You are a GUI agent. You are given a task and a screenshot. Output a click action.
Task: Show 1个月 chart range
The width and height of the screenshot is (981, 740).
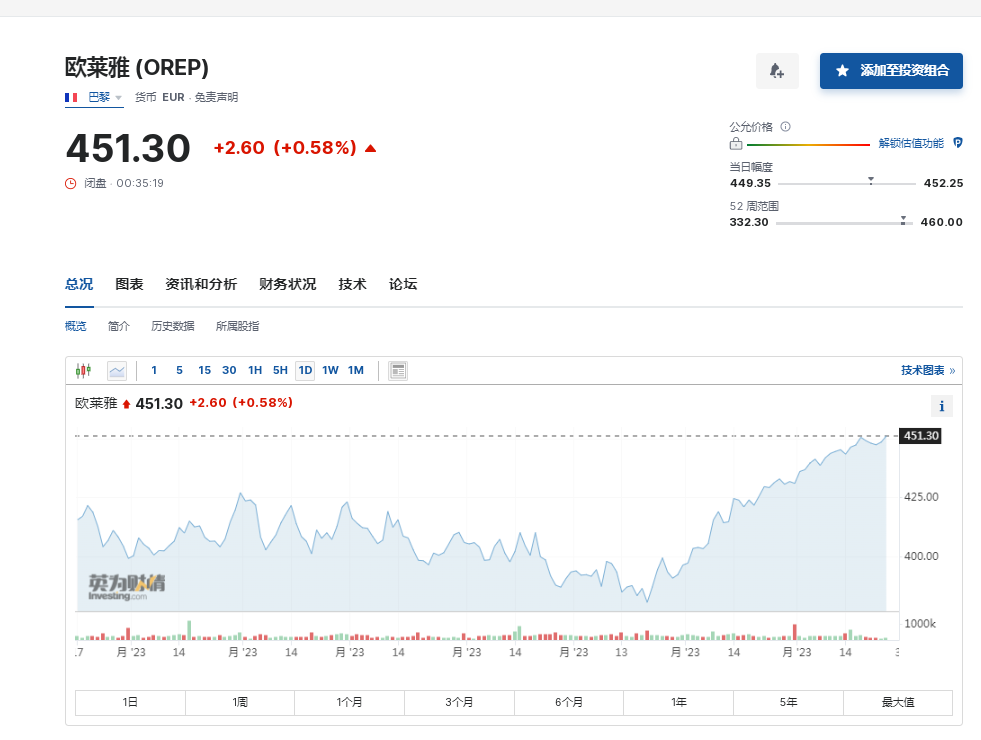(350, 702)
